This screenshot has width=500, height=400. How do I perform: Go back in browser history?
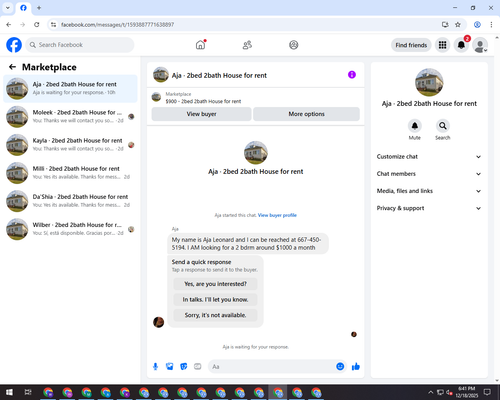(x=9, y=25)
